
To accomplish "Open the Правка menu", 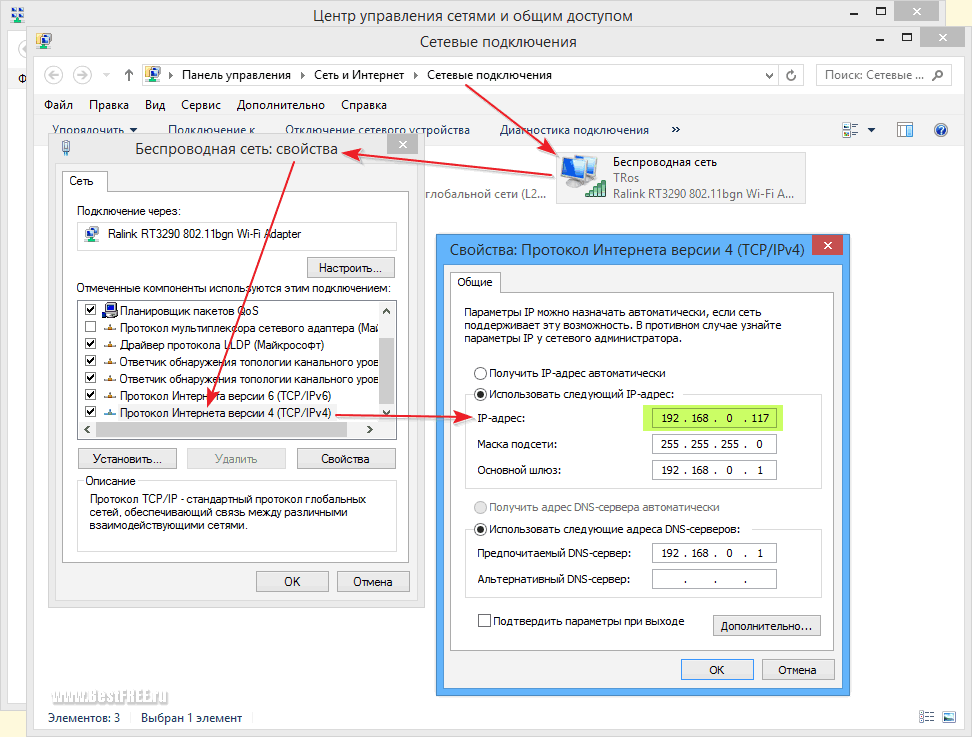I will tap(108, 105).
